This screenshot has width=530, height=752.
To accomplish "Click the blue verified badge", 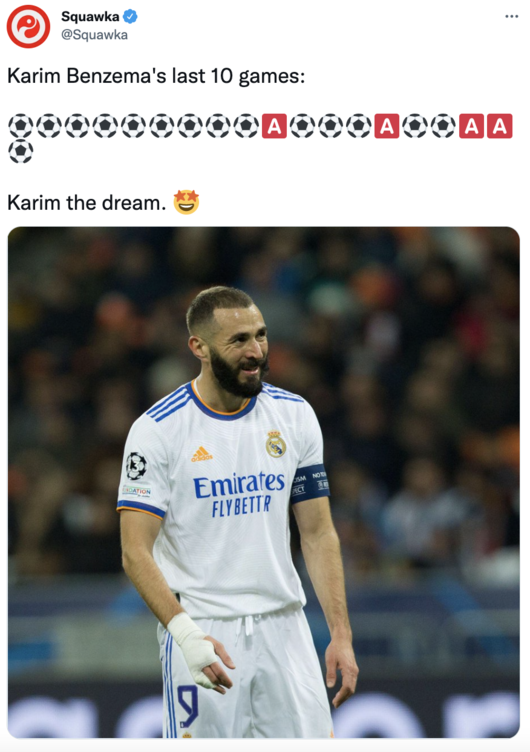I will (x=130, y=16).
